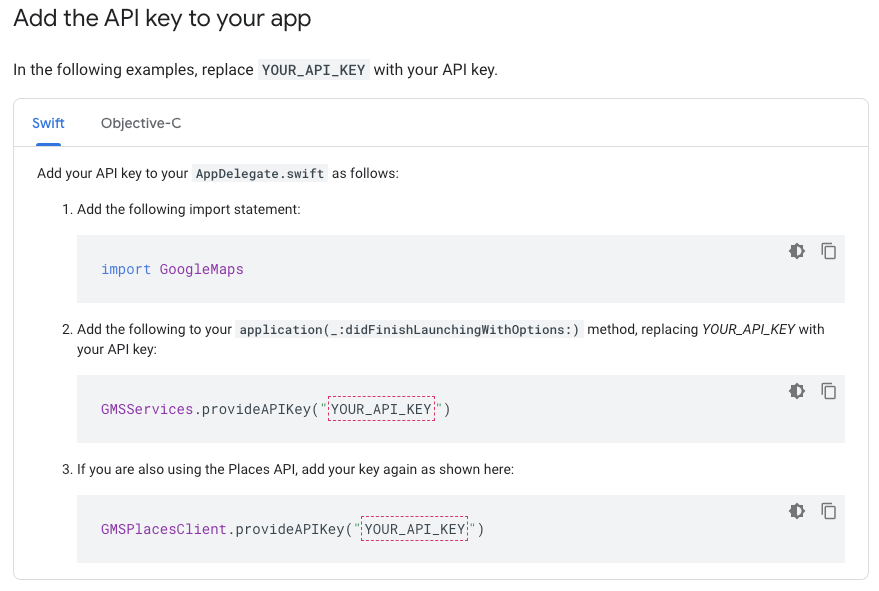The height and width of the screenshot is (591, 879).
Task: Copy the import GoogleMaps code snippet
Action: click(829, 251)
